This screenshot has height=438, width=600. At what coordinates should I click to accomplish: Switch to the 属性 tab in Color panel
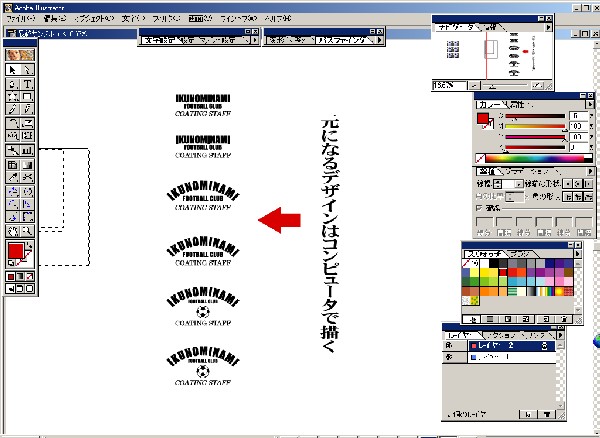[x=518, y=104]
